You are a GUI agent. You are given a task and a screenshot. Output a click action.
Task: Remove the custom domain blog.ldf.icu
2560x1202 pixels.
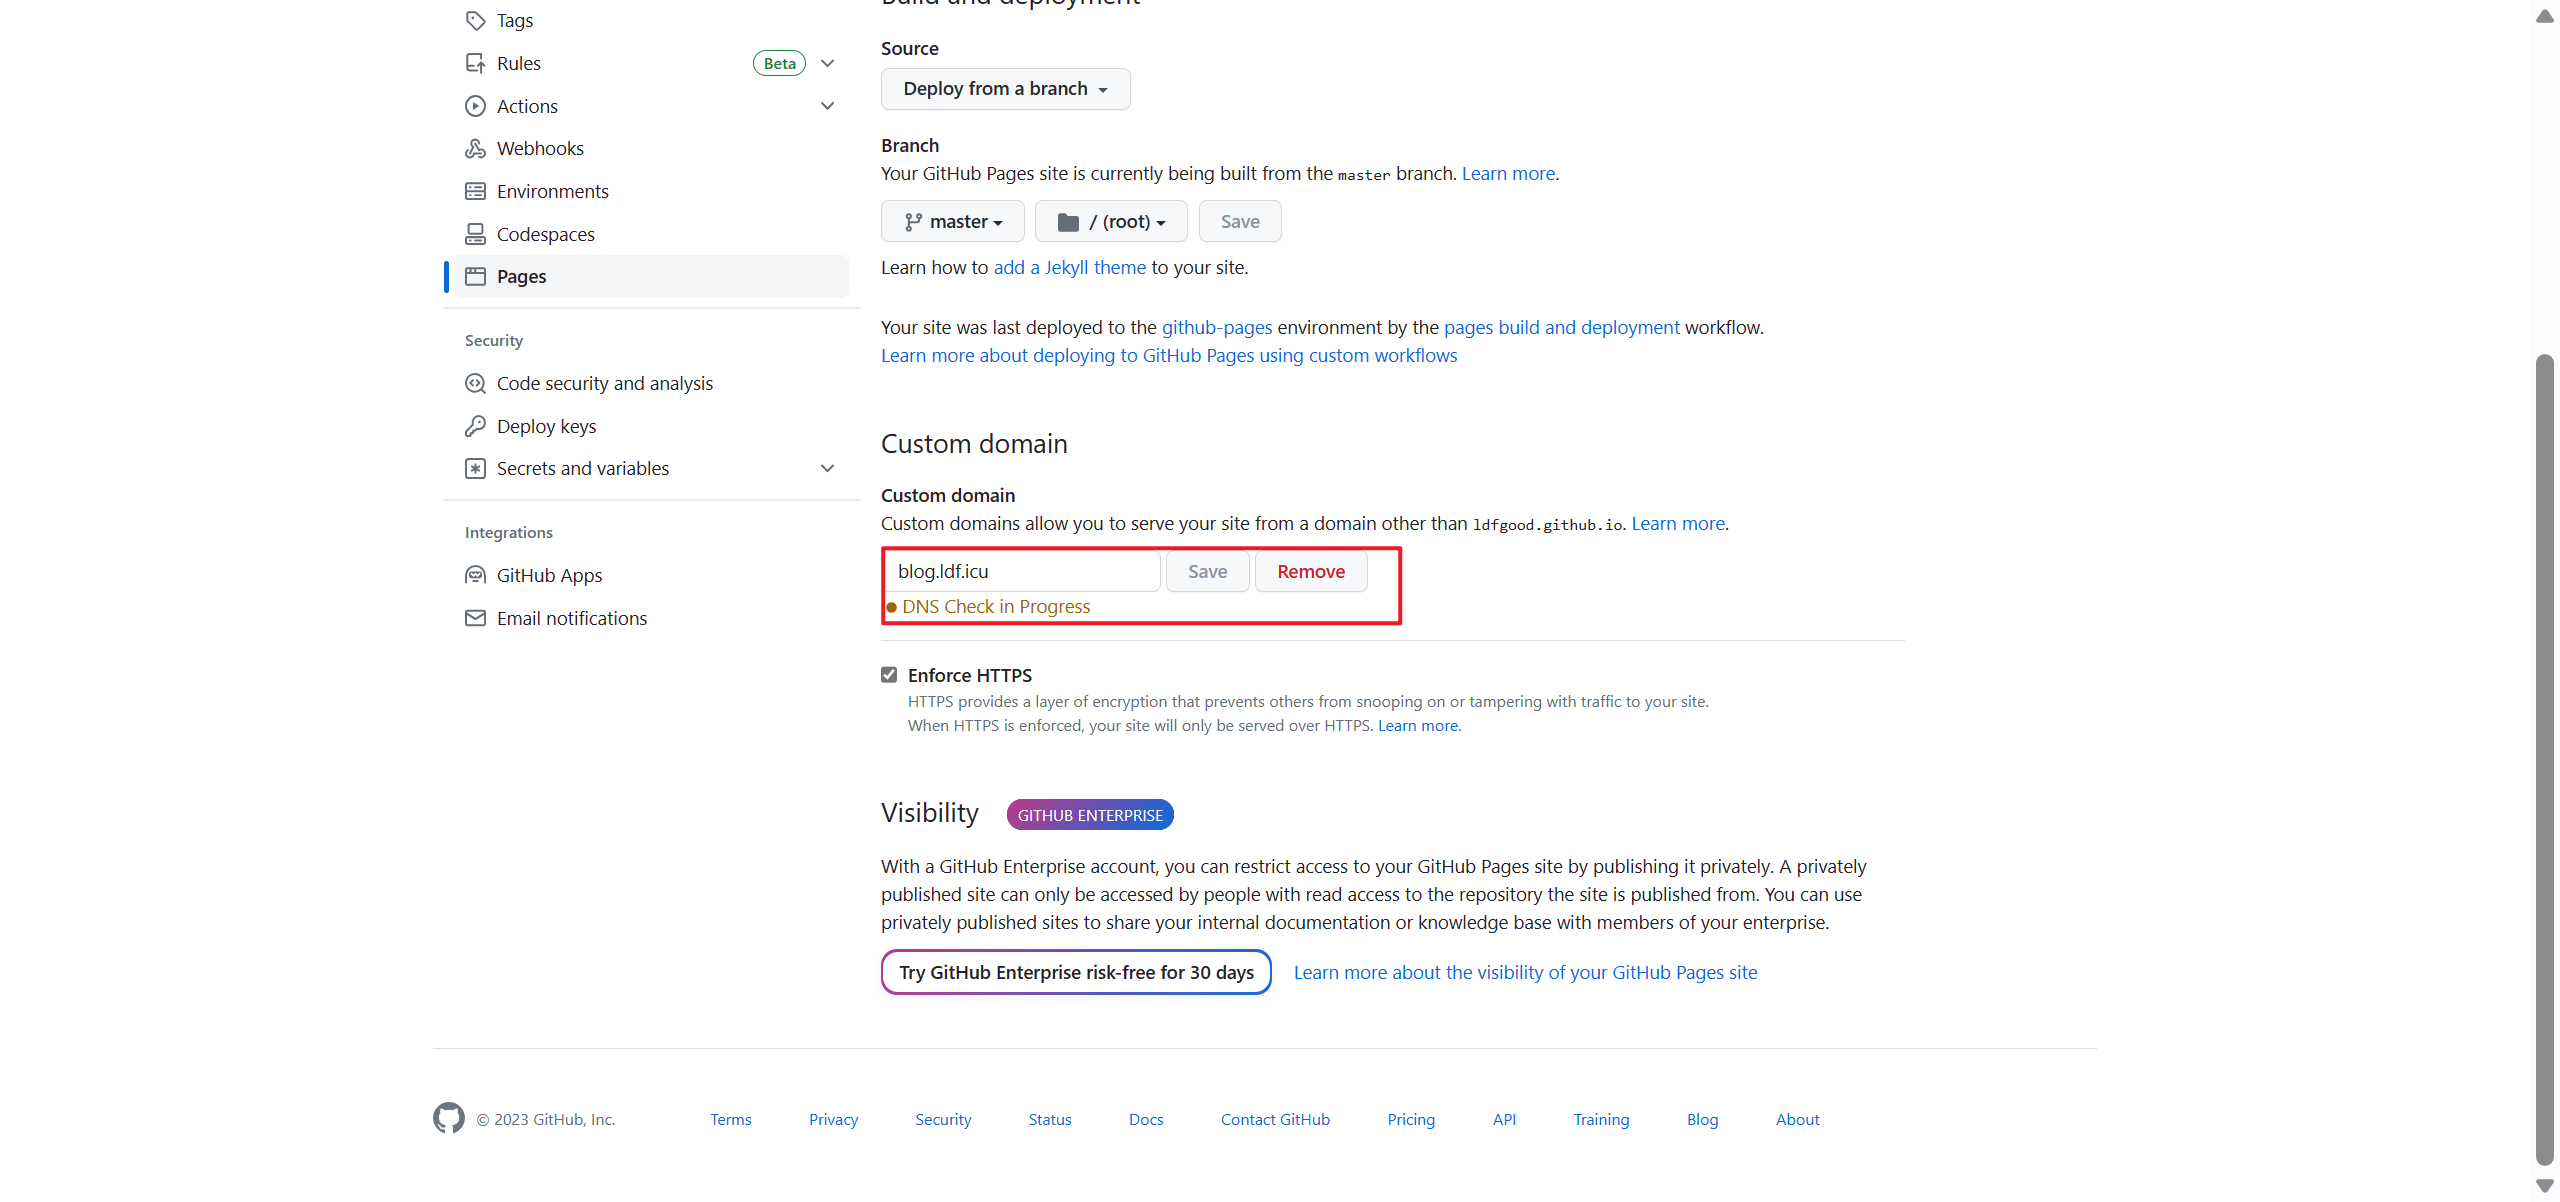(1311, 571)
